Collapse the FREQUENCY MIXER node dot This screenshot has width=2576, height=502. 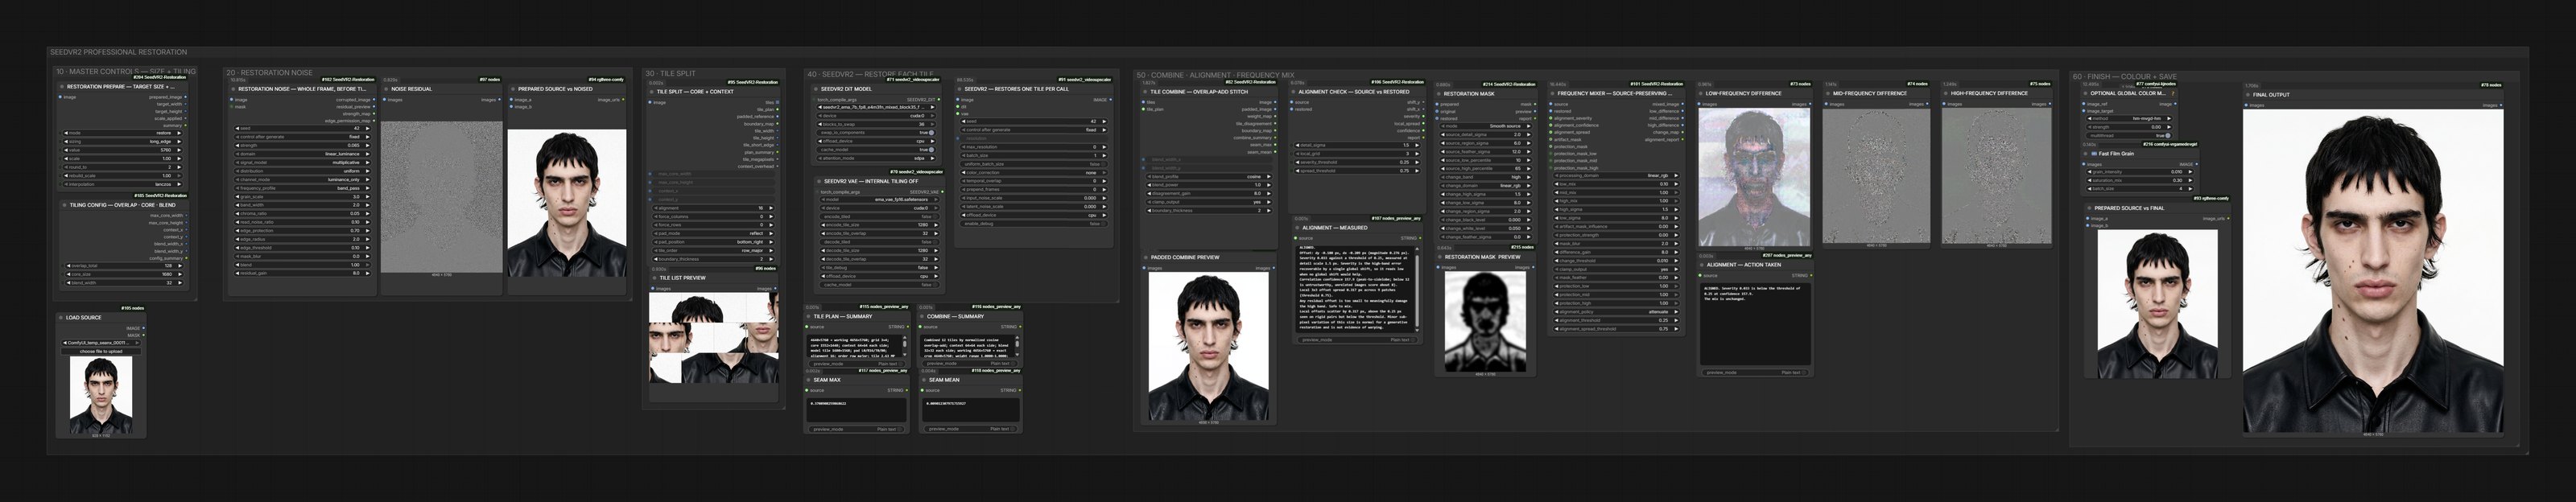click(x=1553, y=94)
